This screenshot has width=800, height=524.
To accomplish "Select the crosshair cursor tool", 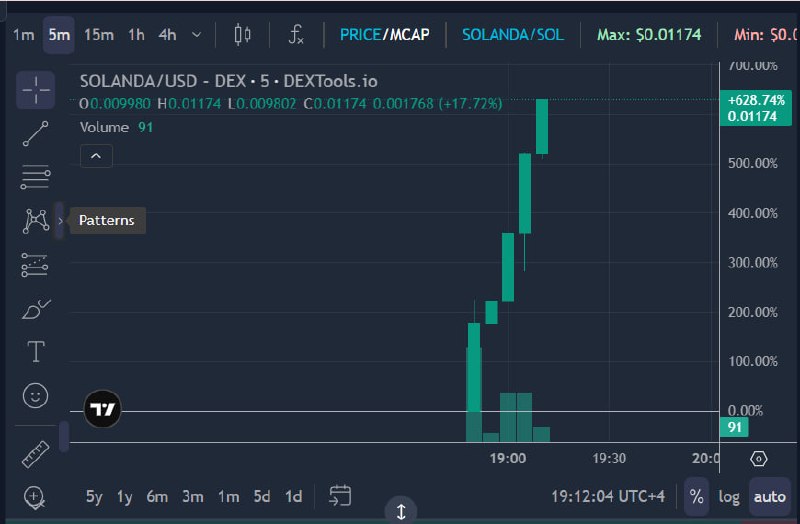I will 36,90.
